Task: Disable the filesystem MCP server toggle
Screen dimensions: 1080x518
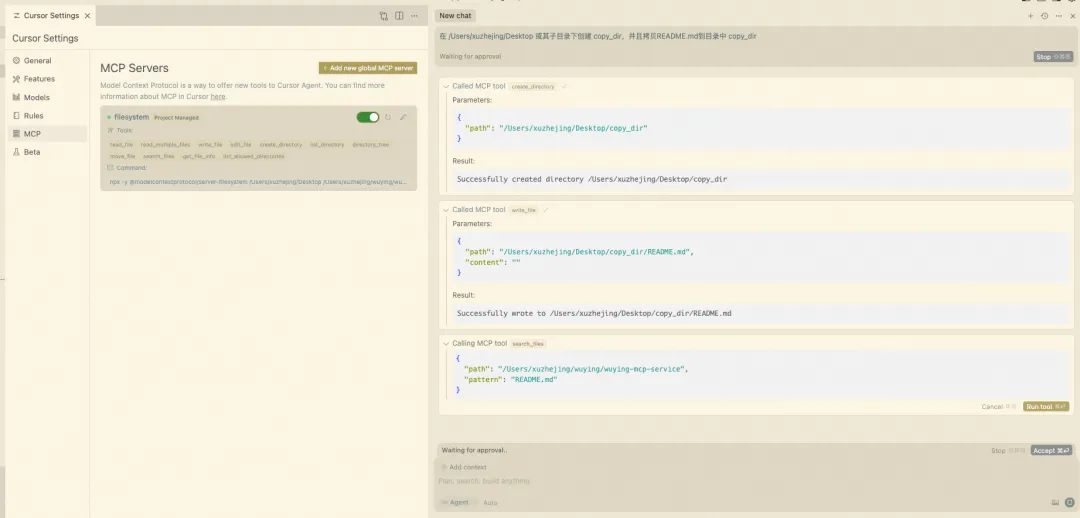Action: [x=368, y=117]
